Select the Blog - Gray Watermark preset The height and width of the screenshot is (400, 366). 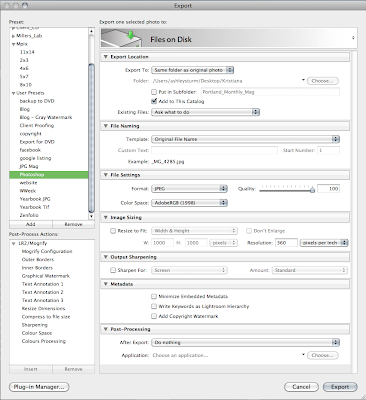coord(46,117)
